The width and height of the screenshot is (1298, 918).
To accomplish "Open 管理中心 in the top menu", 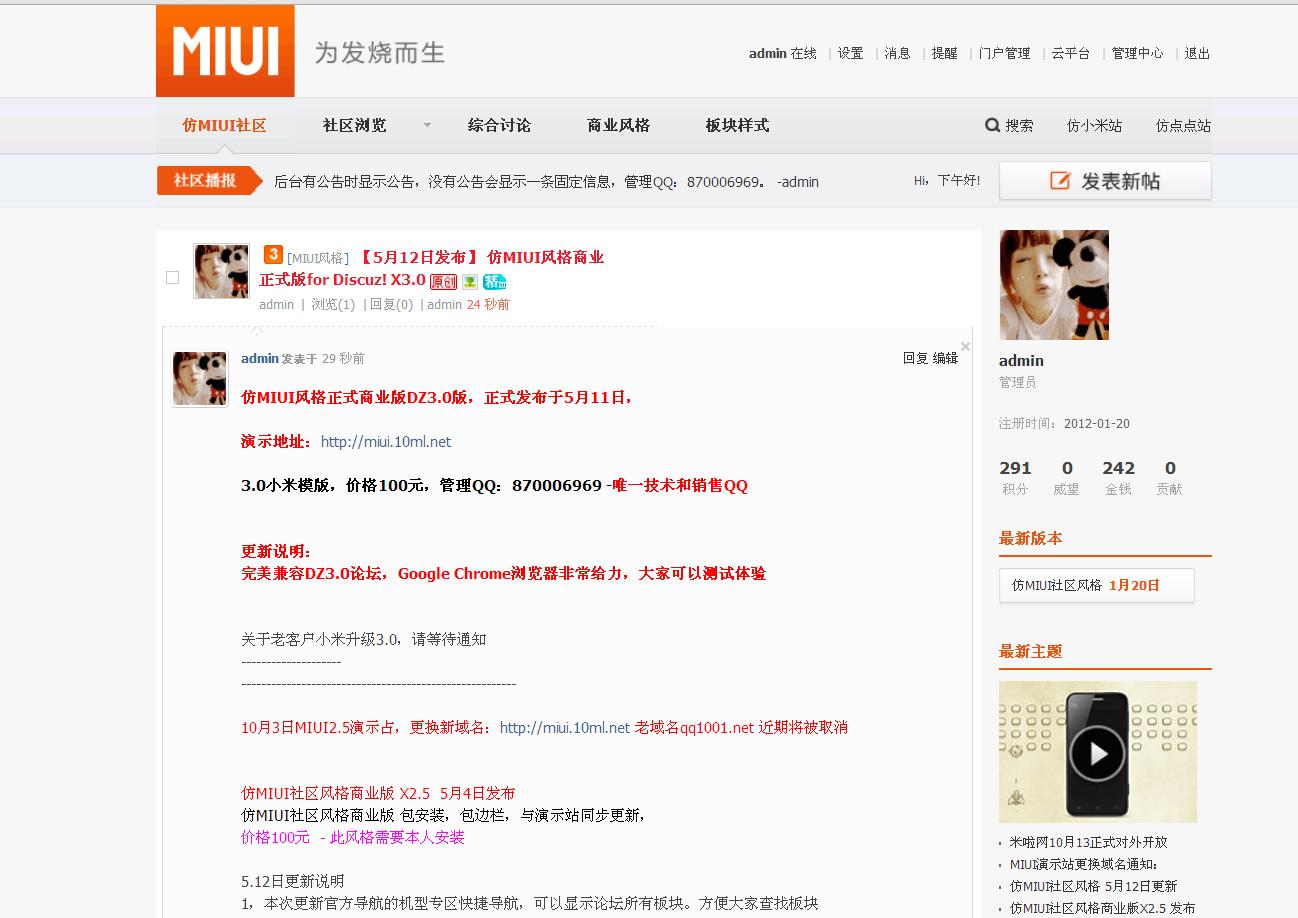I will pyautogui.click(x=1137, y=53).
